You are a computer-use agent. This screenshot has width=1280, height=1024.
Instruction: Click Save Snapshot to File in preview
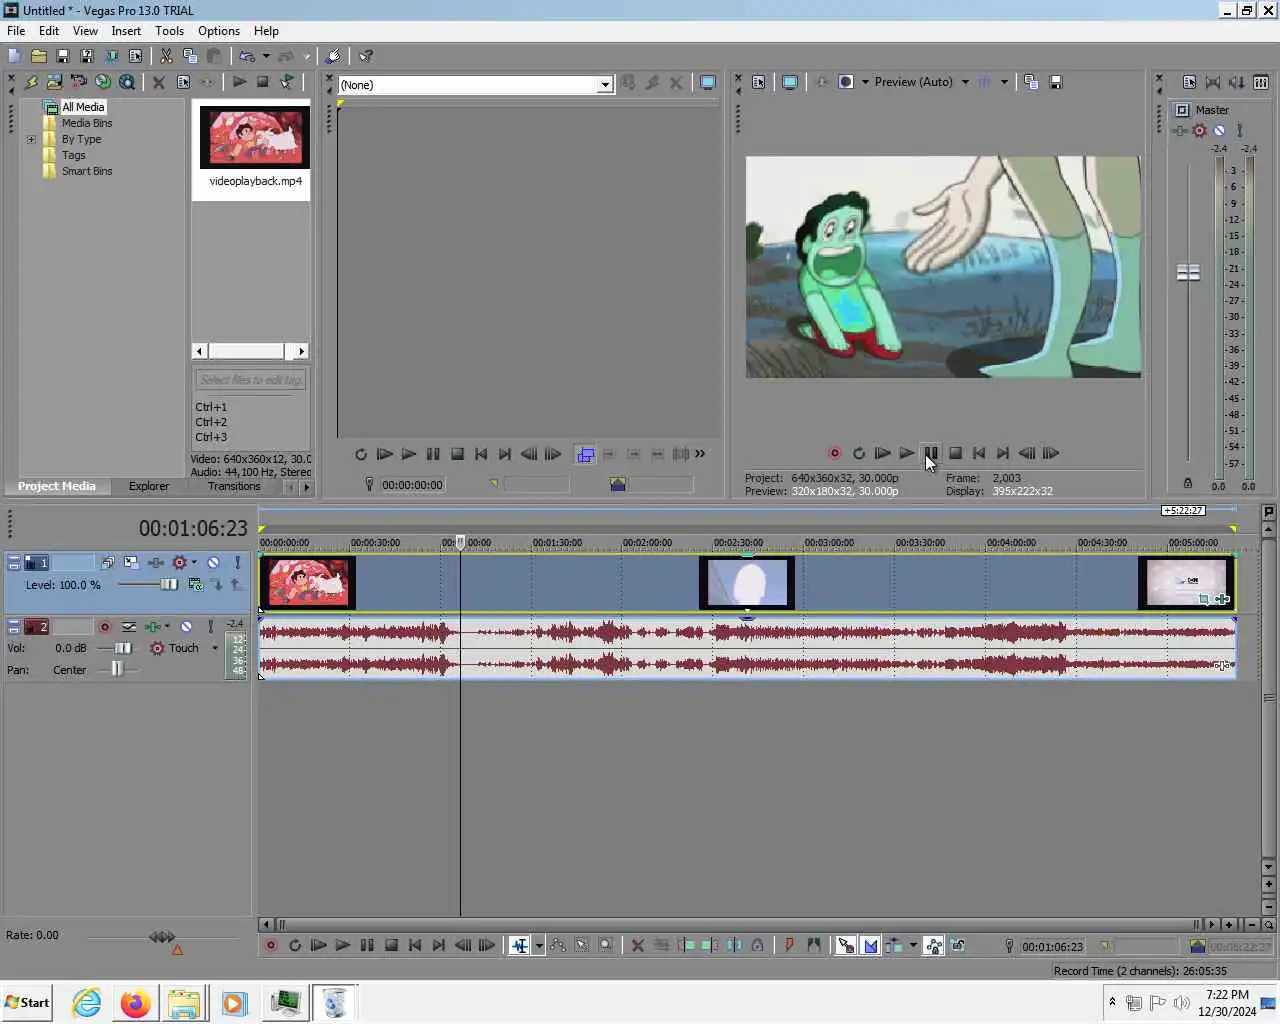point(1055,82)
